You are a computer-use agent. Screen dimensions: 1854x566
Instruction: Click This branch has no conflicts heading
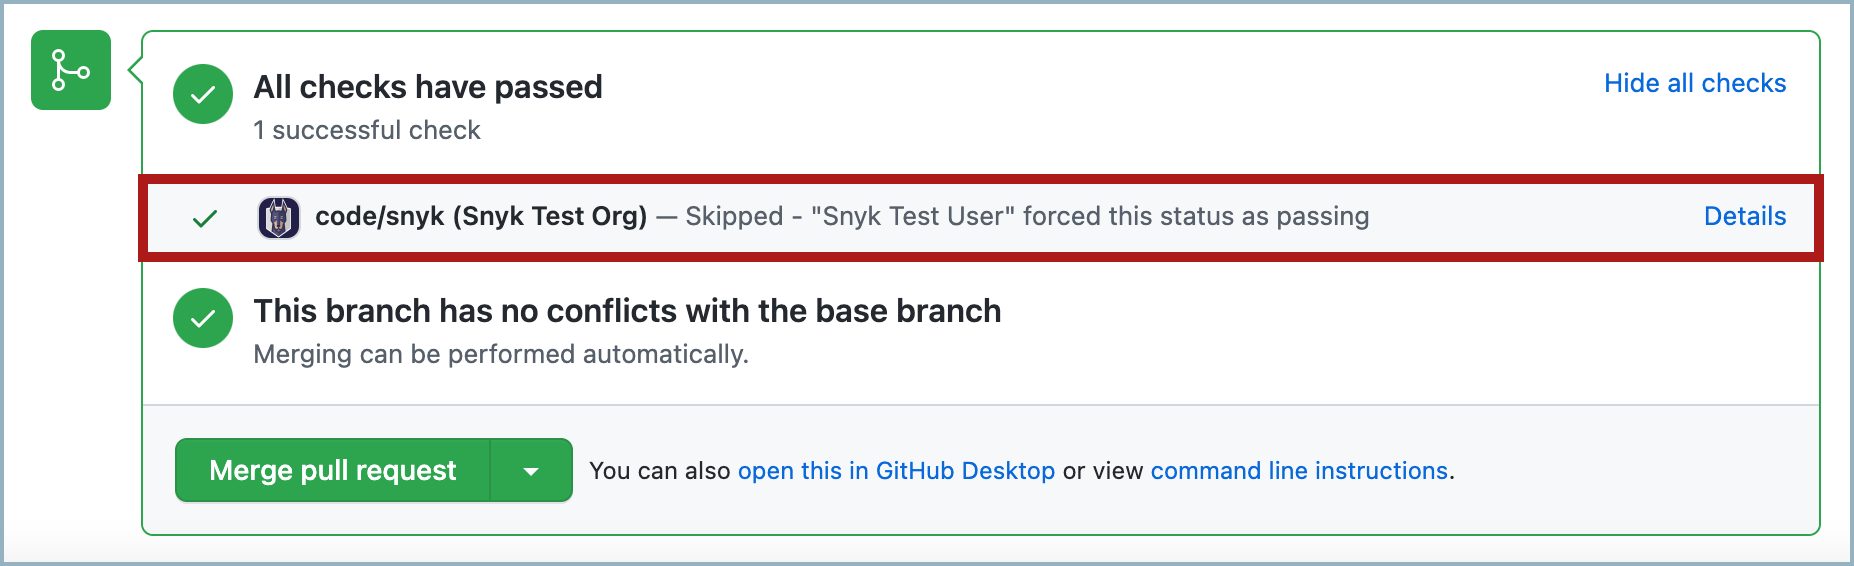tap(627, 311)
